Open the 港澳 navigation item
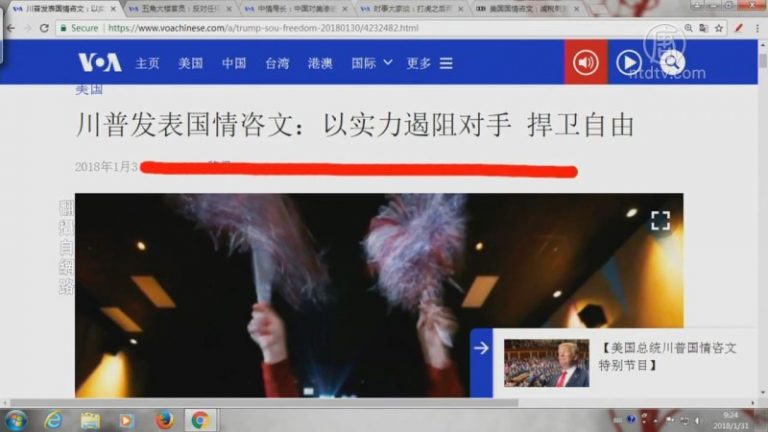The height and width of the screenshot is (432, 768). 320,63
